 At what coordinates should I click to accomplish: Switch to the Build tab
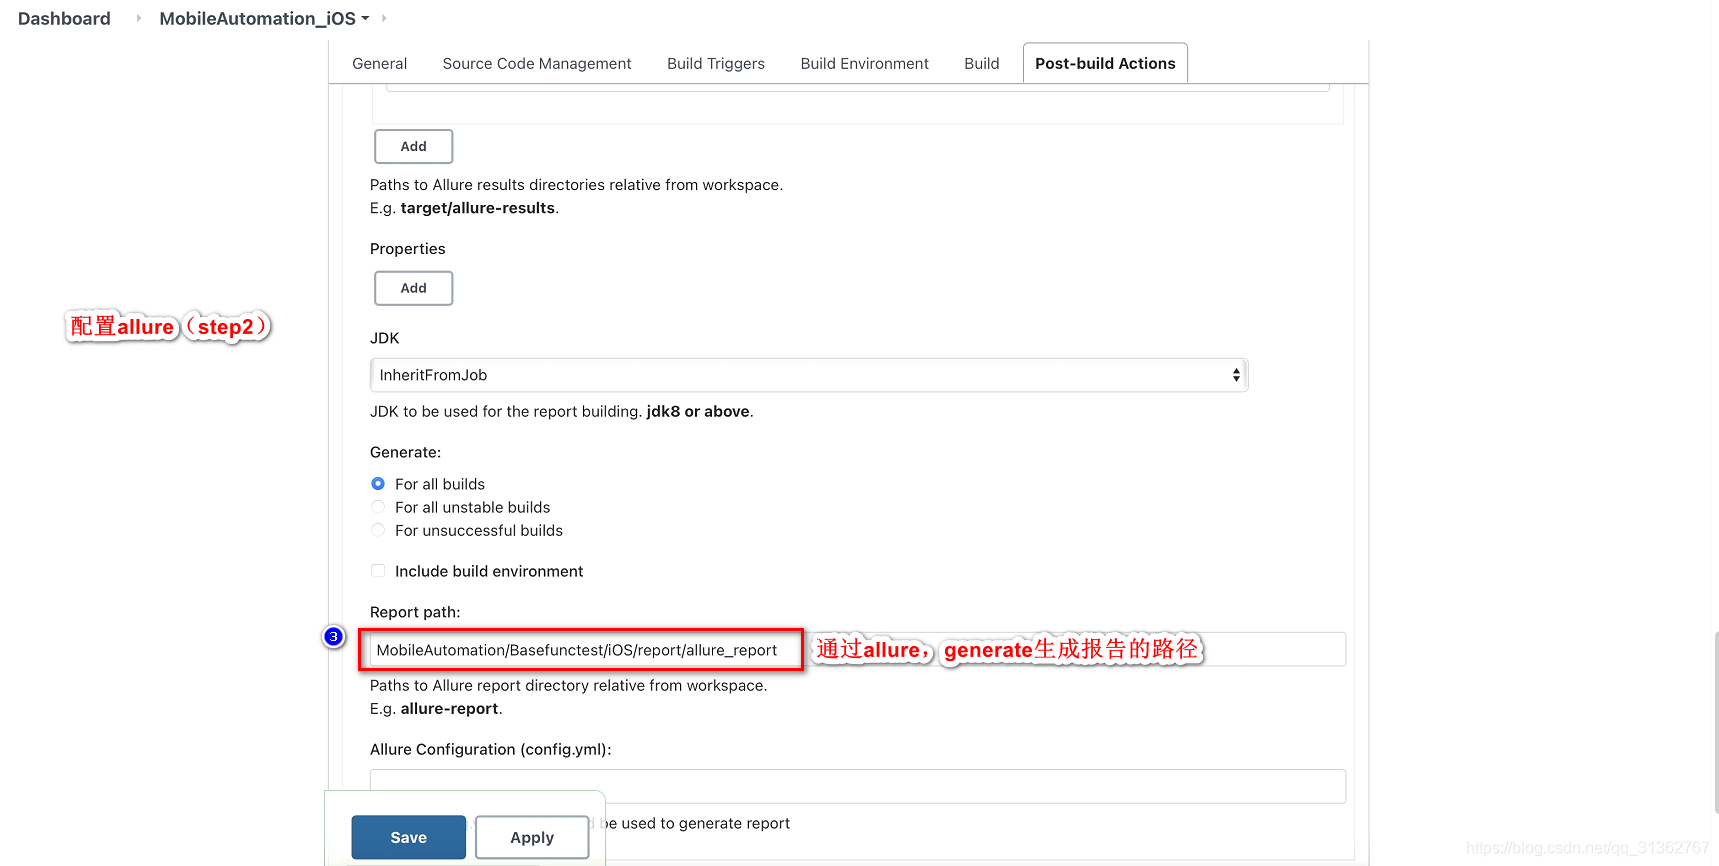[x=982, y=63]
